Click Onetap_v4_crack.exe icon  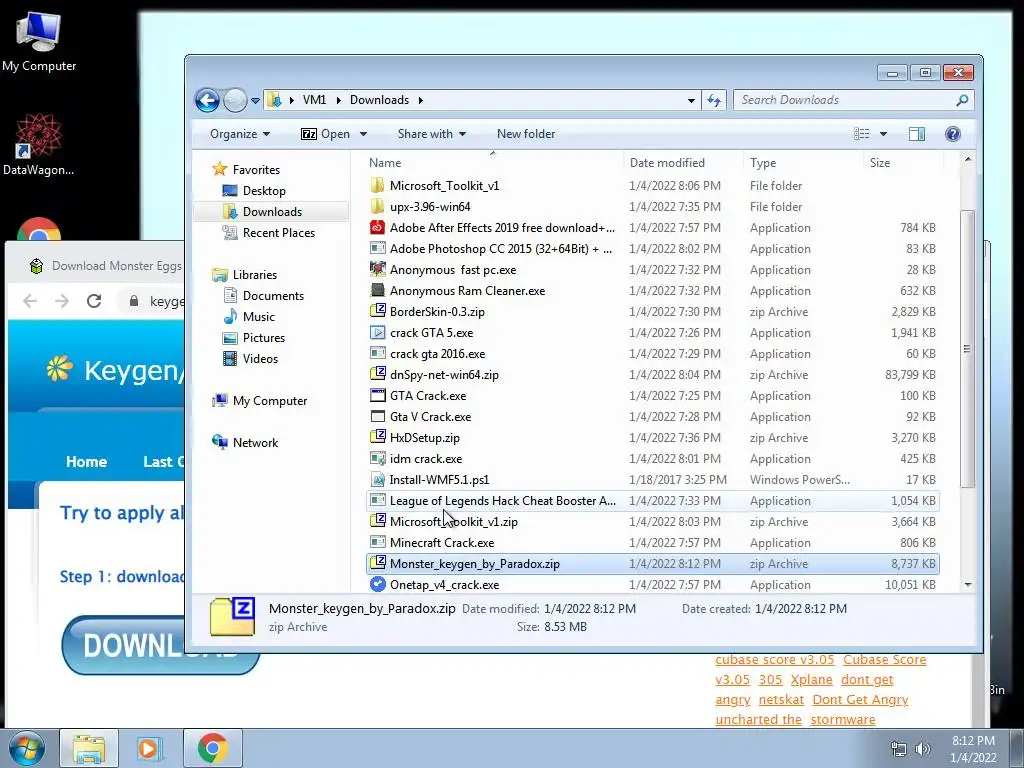377,584
